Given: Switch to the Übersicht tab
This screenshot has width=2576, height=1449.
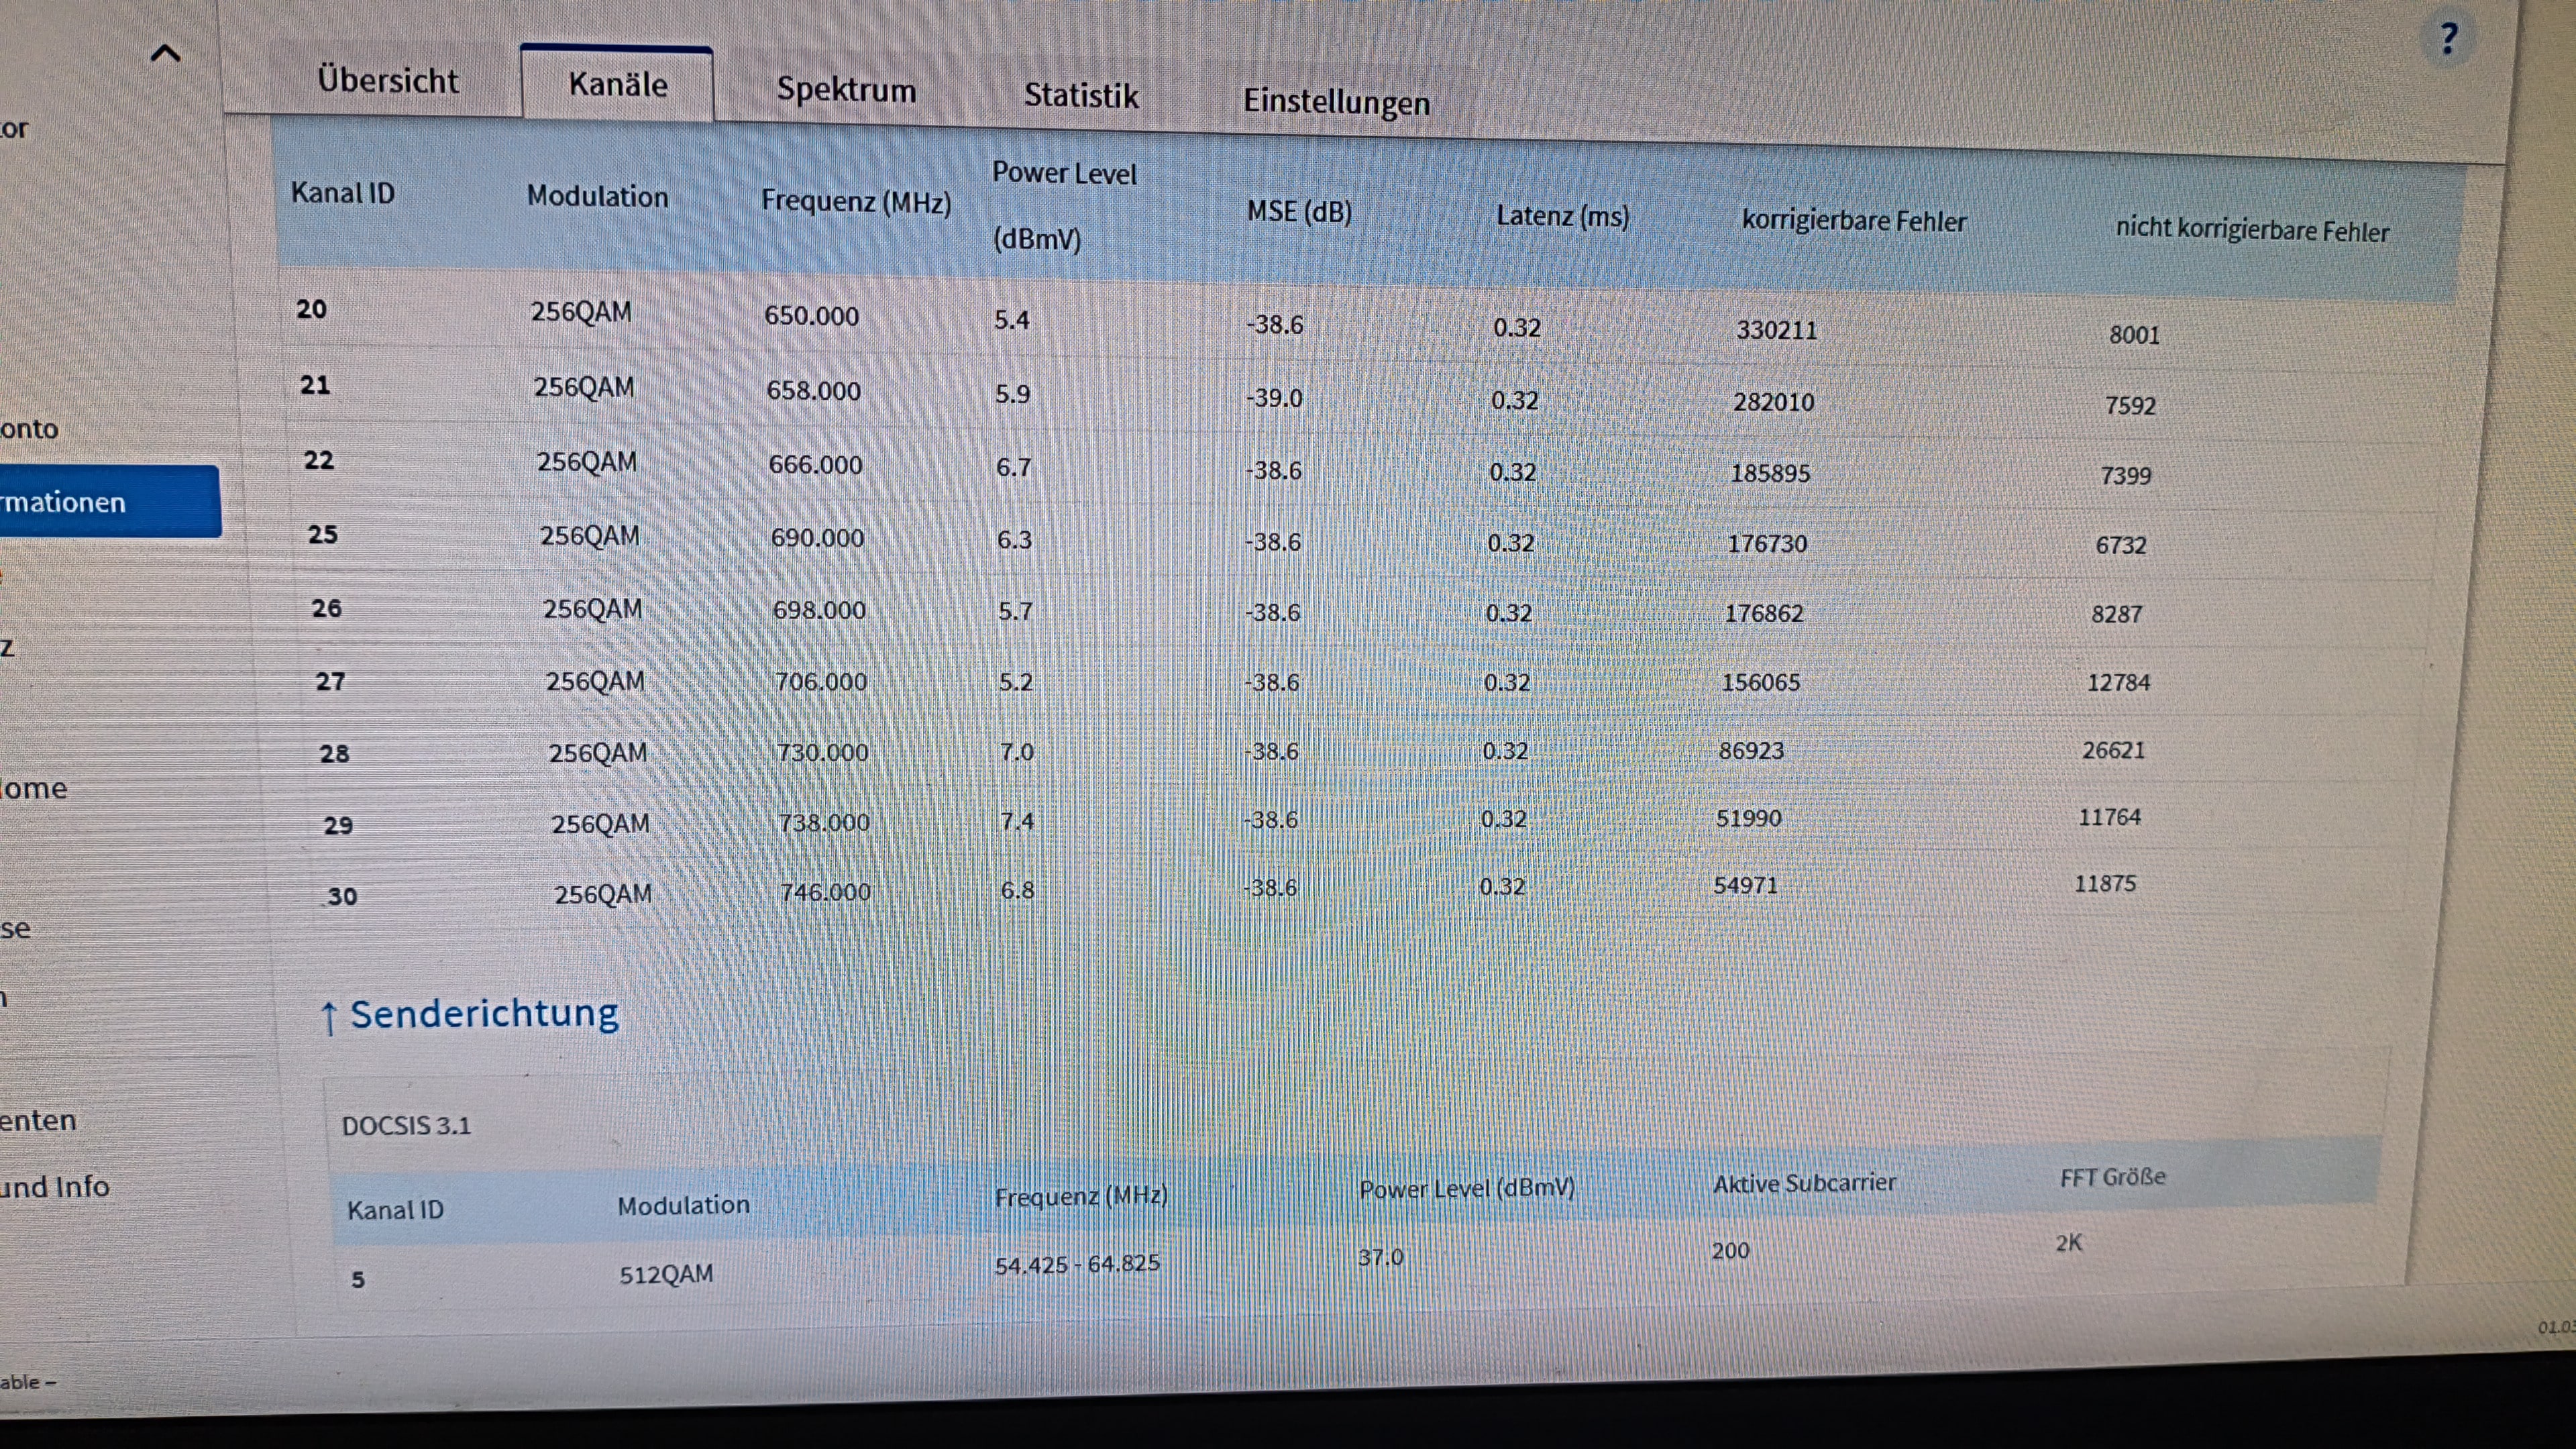Looking at the screenshot, I should tap(388, 81).
